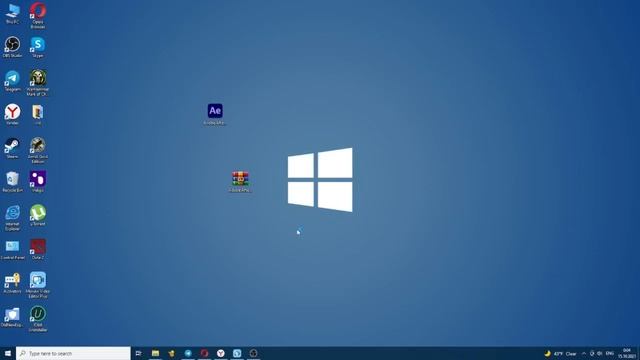Select the Warhammer Mark of Chaos shortcut
The image size is (640, 360).
38,83
